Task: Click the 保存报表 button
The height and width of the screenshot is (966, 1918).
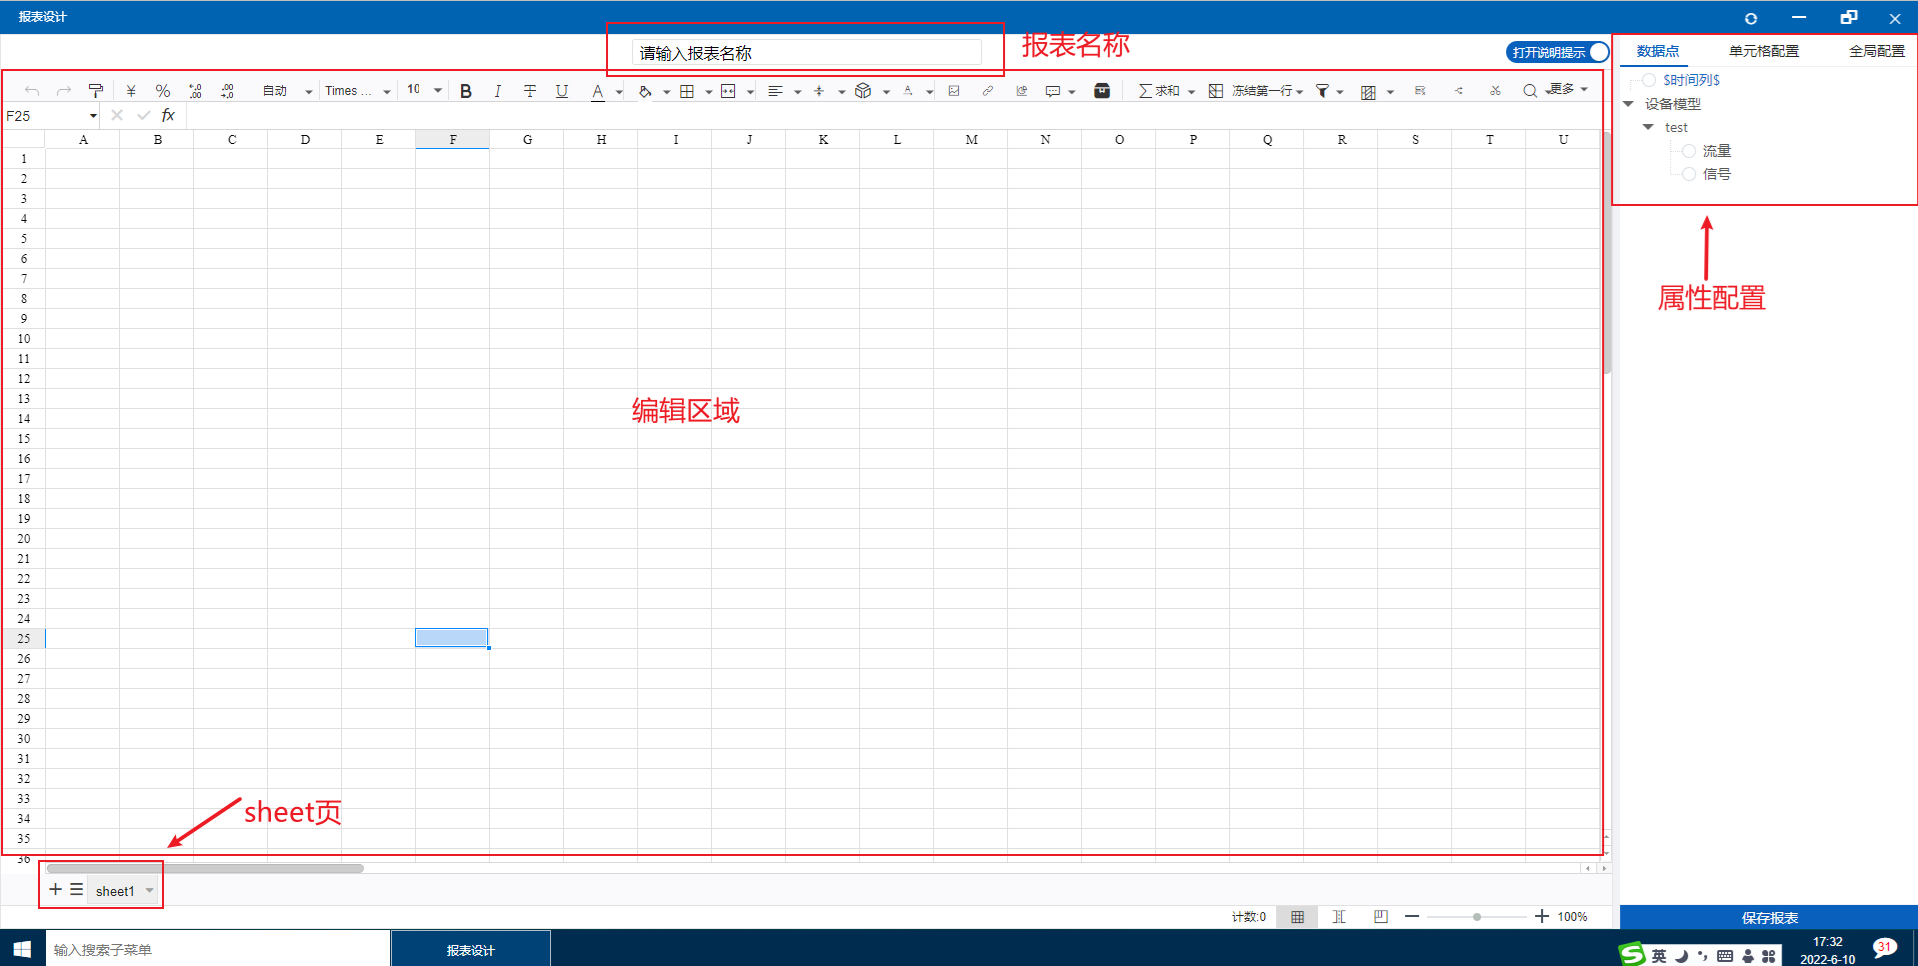Action: [x=1768, y=917]
